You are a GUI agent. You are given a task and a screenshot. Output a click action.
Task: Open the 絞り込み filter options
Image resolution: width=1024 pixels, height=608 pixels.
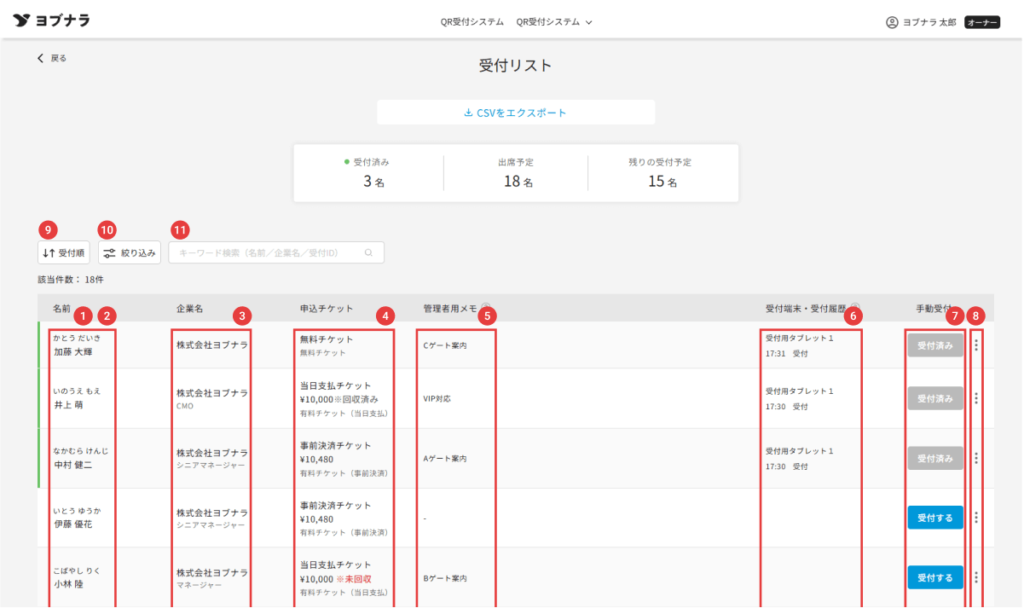[129, 253]
